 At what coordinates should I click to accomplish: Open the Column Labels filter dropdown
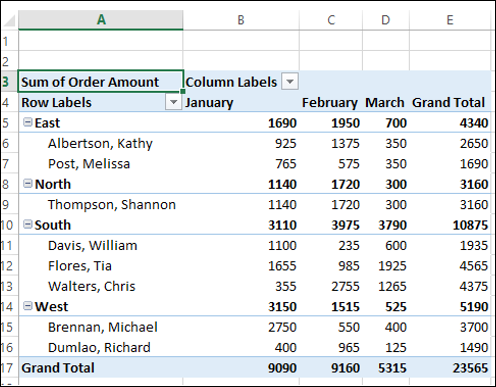coord(290,82)
